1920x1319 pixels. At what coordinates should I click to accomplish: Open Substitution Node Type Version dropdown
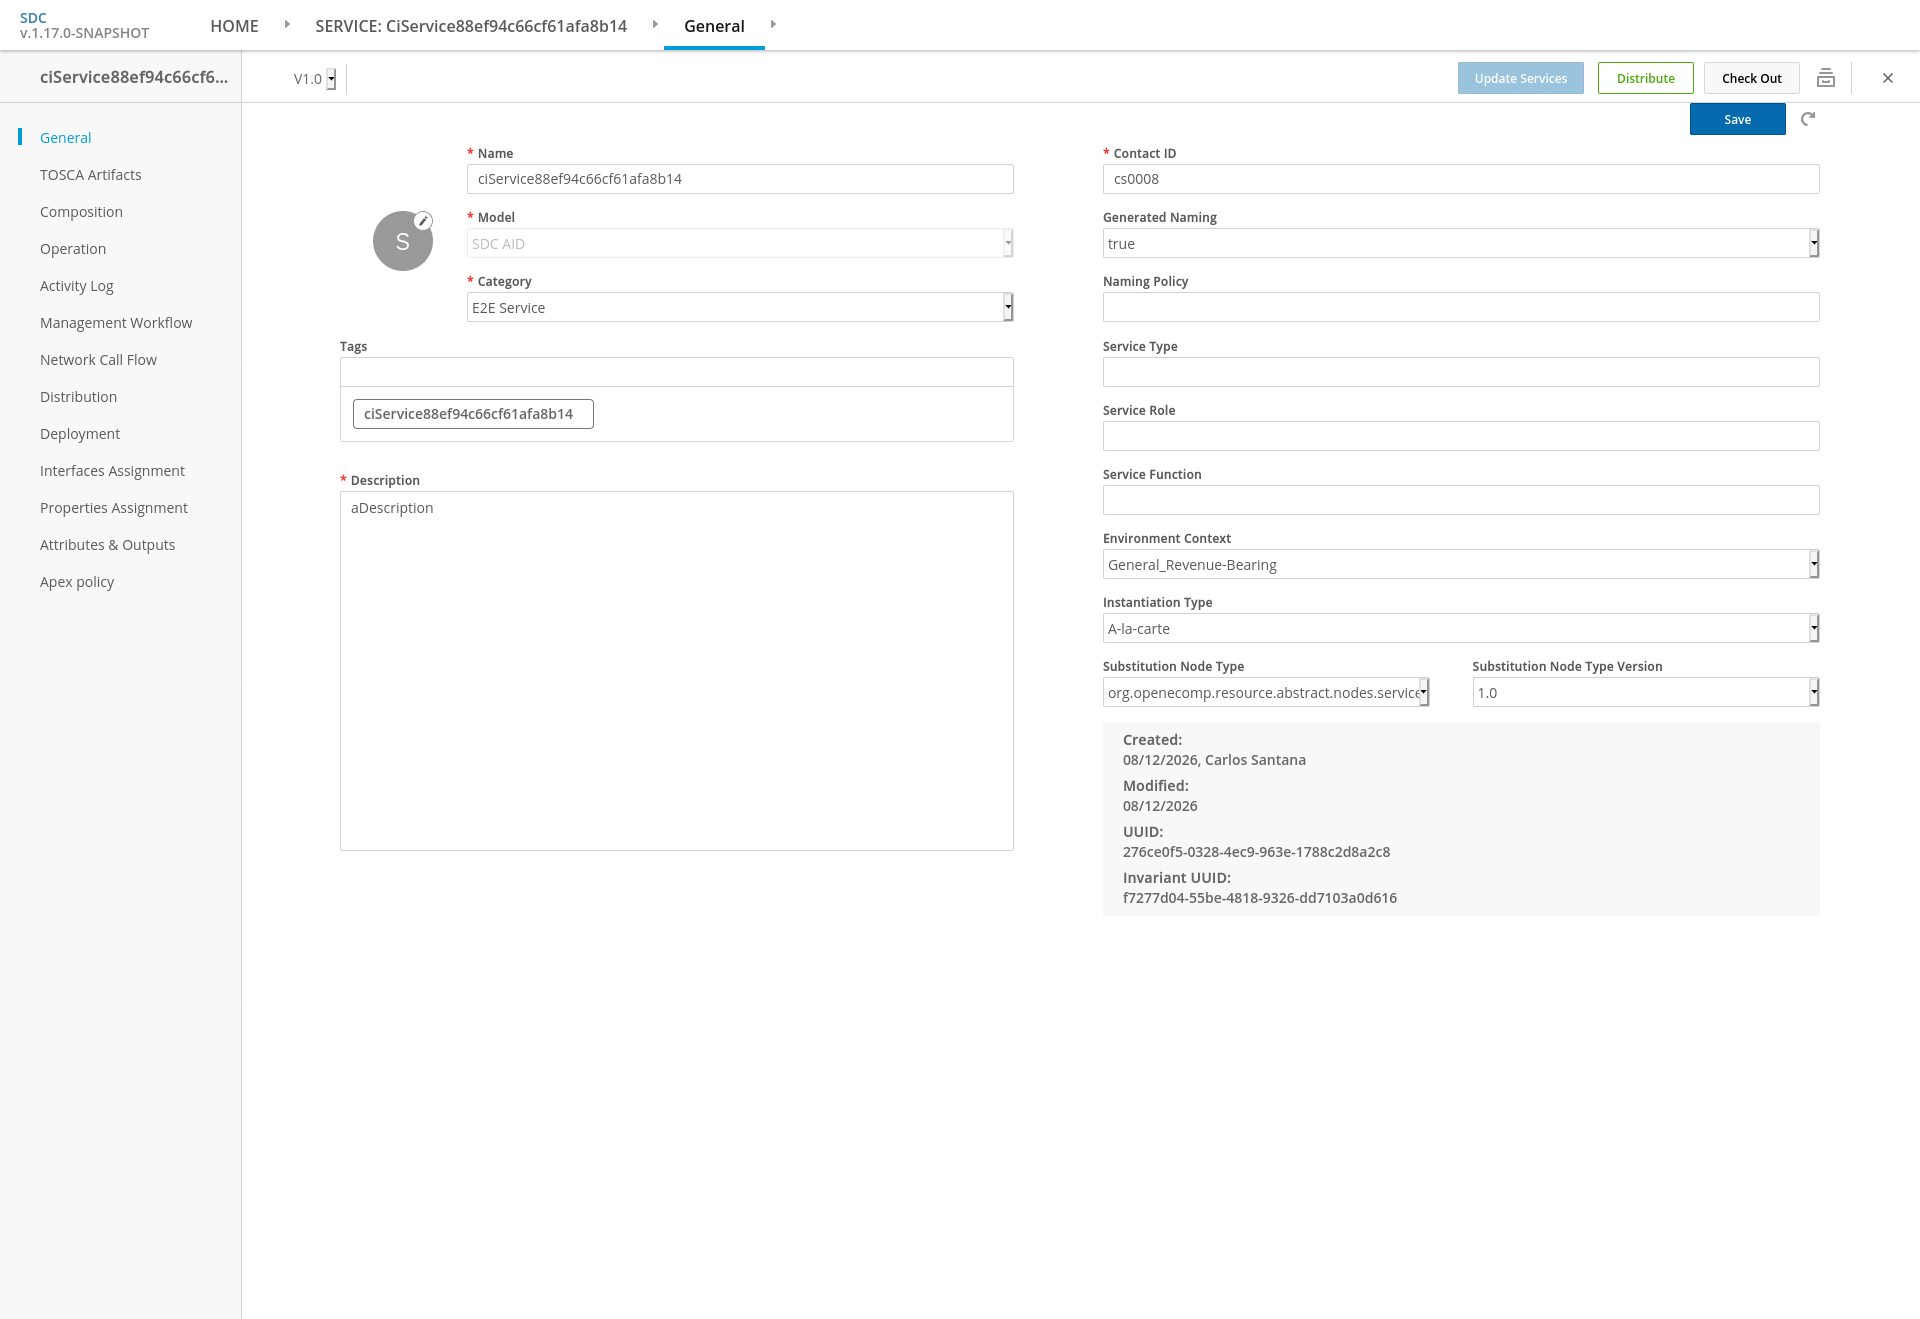click(1646, 692)
